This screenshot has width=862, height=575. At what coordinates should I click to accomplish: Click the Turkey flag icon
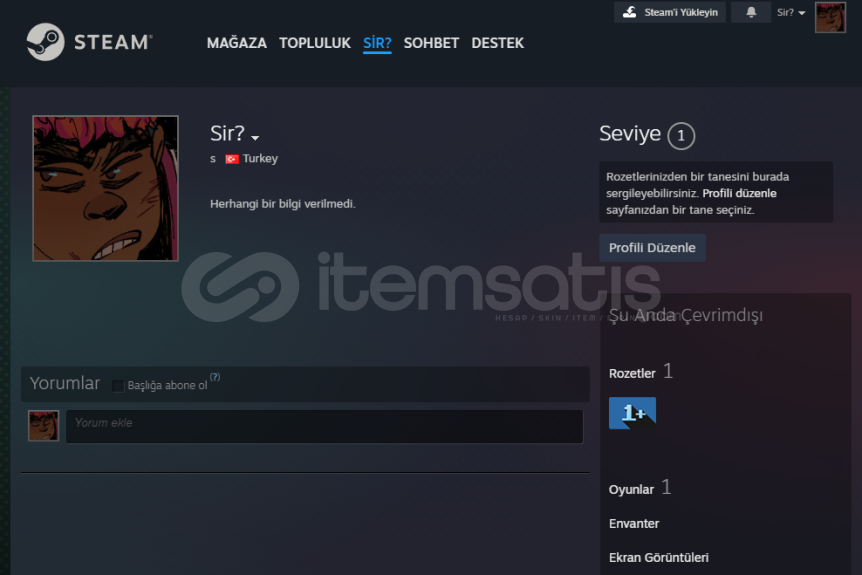click(231, 159)
